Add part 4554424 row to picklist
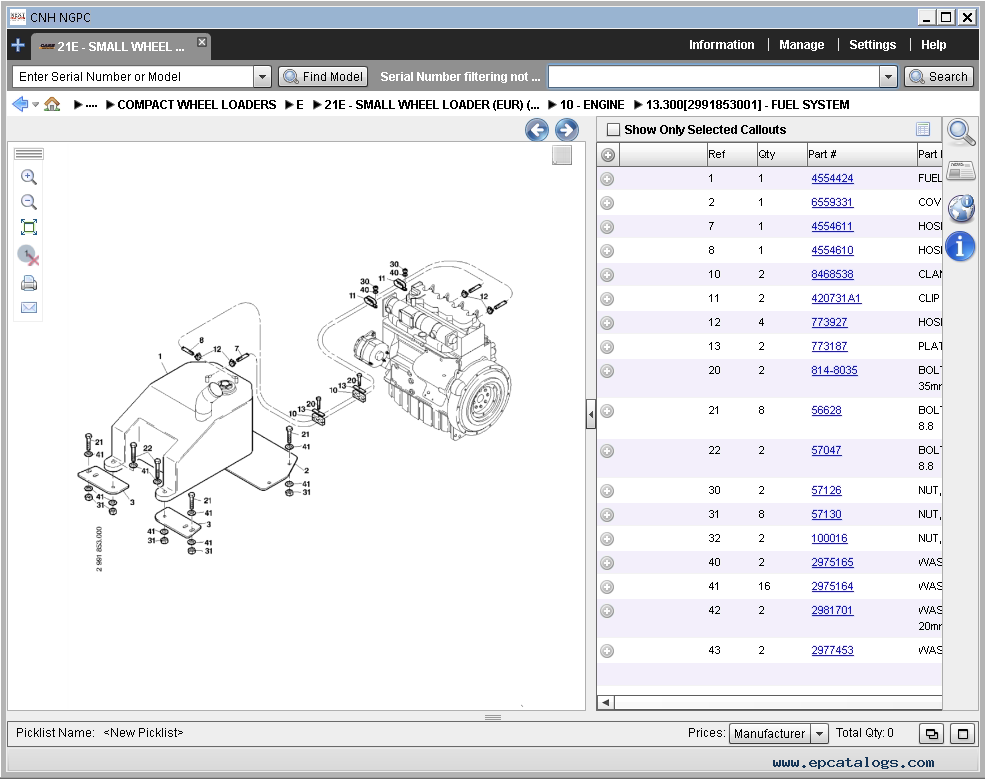This screenshot has height=779, width=985. coord(607,179)
